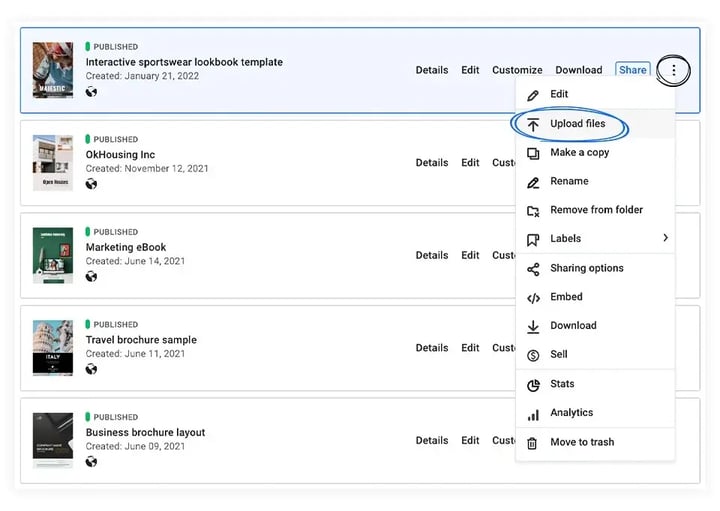
Task: Click the Travel brochure sample title
Action: [141, 340]
